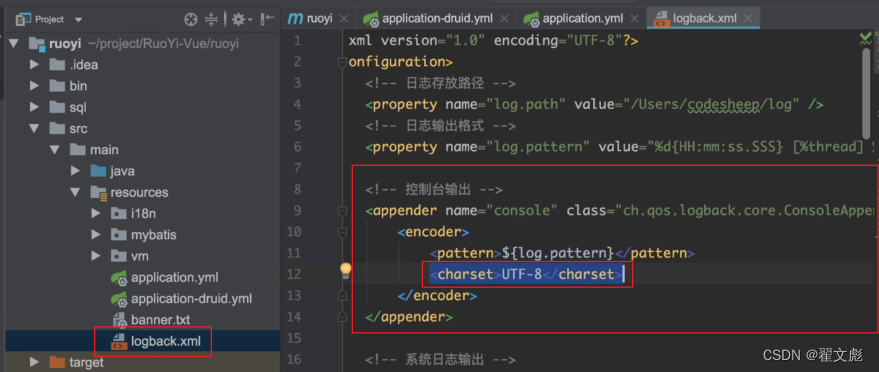The height and width of the screenshot is (372, 879).
Task: Expand the bin folder arrow
Action: [x=34, y=86]
